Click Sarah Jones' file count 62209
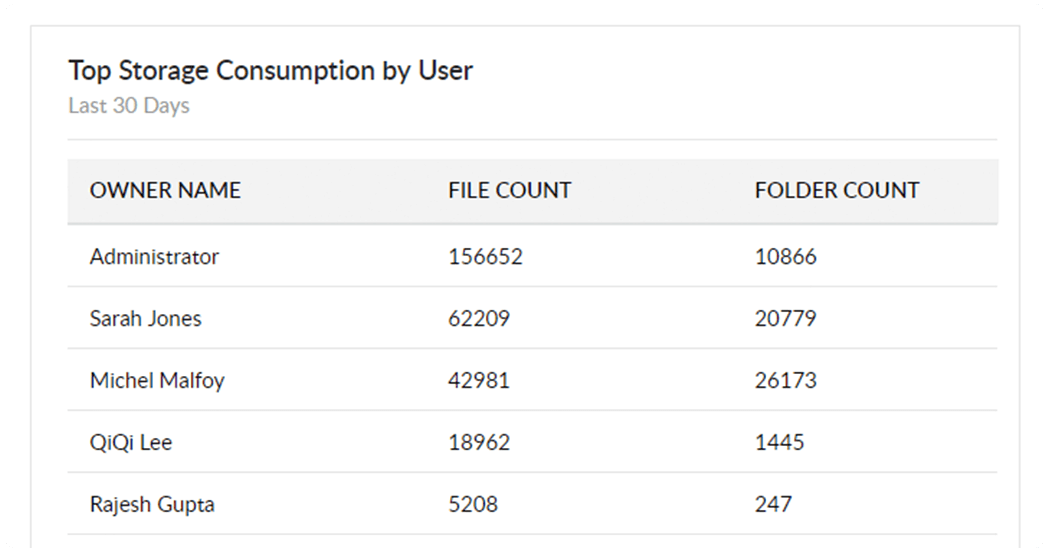This screenshot has height=550, width=1048. pyautogui.click(x=479, y=318)
